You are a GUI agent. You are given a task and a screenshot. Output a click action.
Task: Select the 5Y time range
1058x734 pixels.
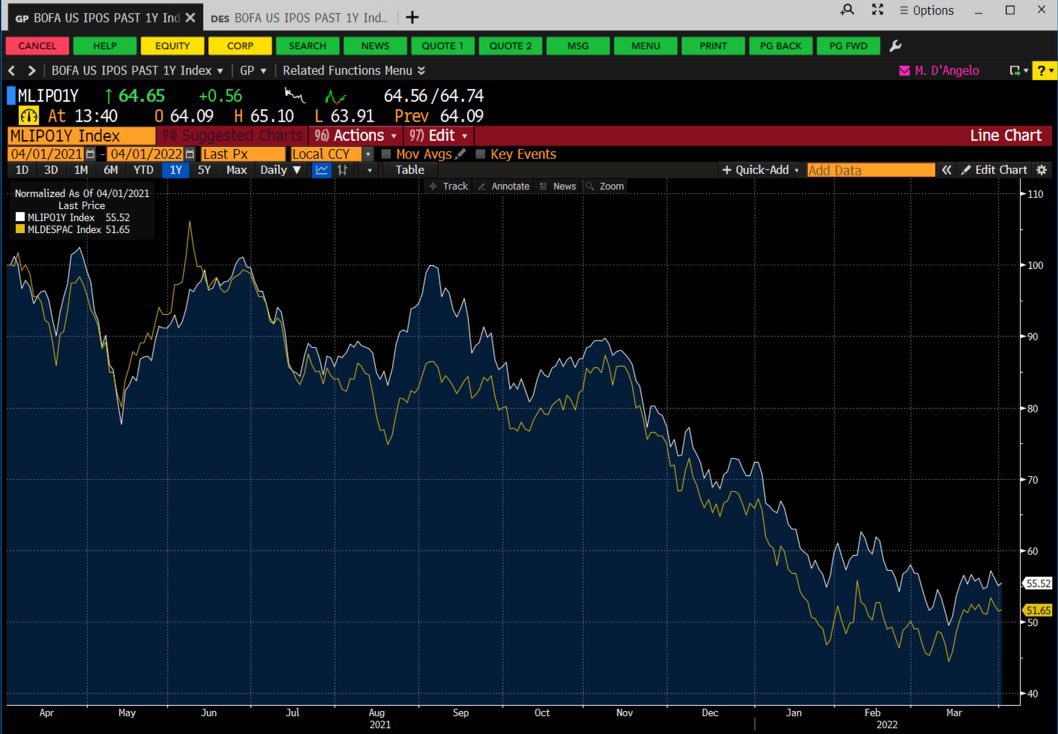pos(204,170)
